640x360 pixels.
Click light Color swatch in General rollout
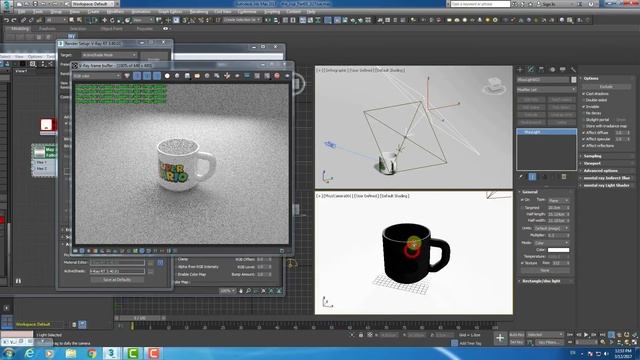(558, 250)
